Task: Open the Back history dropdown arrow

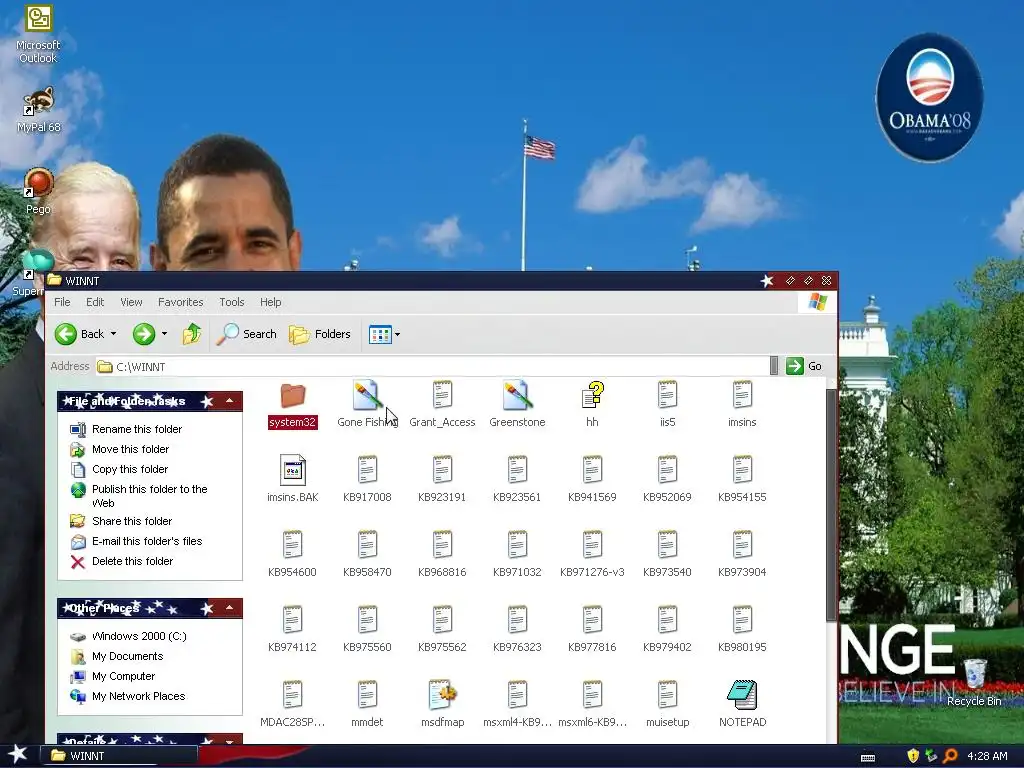Action: click(x=114, y=334)
